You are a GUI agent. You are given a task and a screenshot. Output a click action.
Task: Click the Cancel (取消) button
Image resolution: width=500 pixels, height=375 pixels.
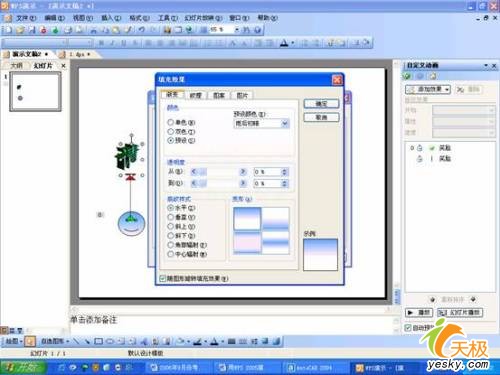321,117
